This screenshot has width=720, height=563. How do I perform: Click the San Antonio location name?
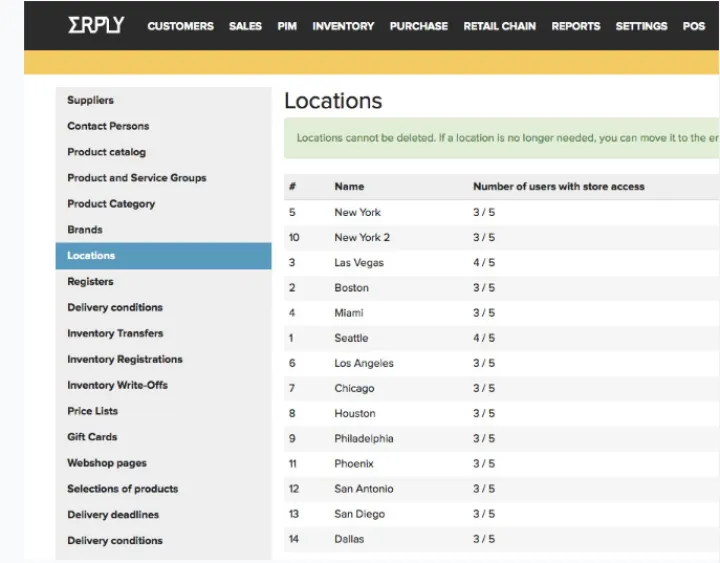[x=364, y=489]
